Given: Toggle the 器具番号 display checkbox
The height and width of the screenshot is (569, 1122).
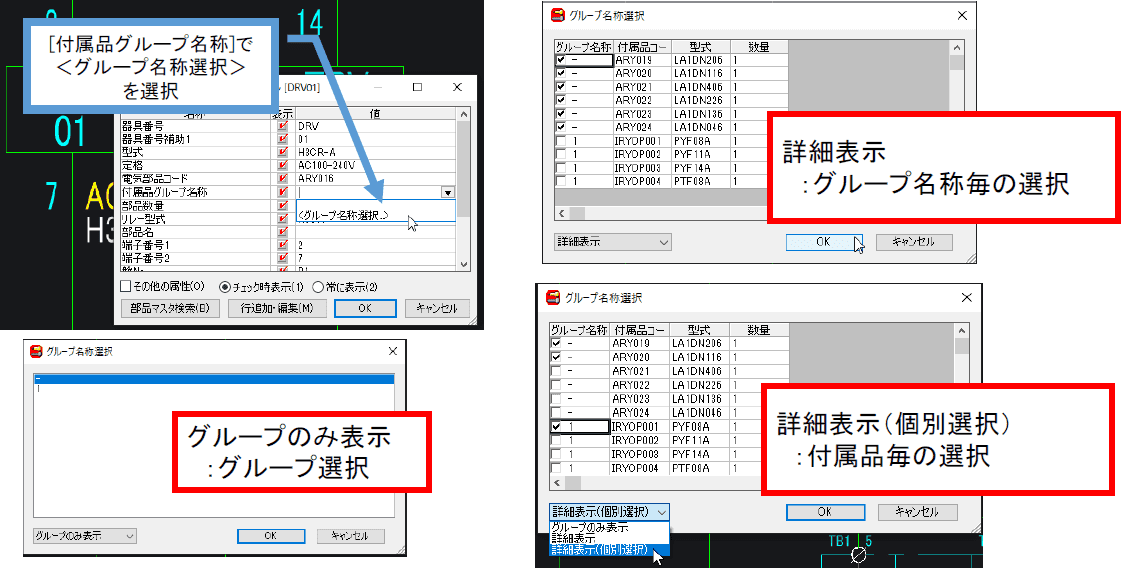Looking at the screenshot, I should 283,126.
